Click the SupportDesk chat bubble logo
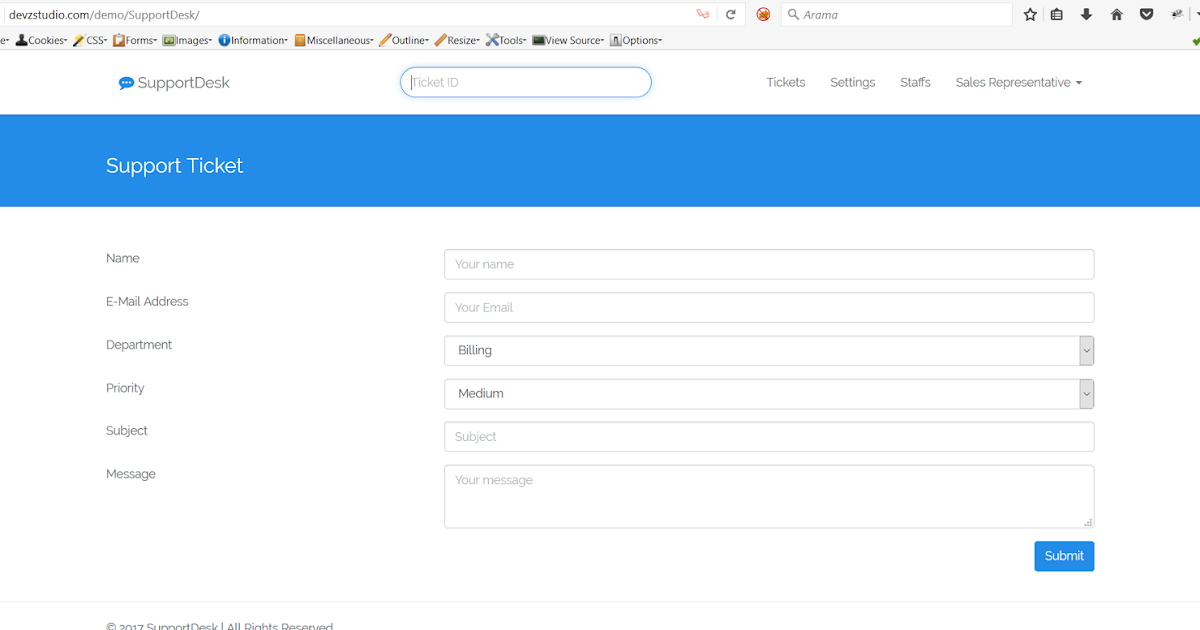The width and height of the screenshot is (1200, 630). 126,82
